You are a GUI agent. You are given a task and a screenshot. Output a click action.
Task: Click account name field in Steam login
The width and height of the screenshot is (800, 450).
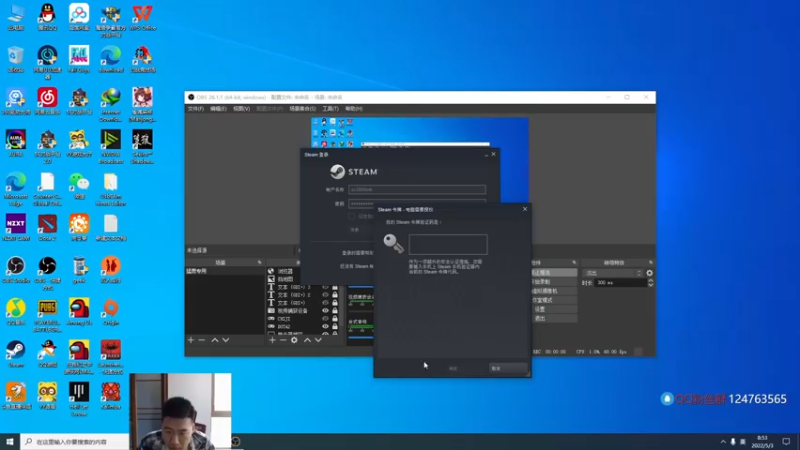tap(417, 189)
